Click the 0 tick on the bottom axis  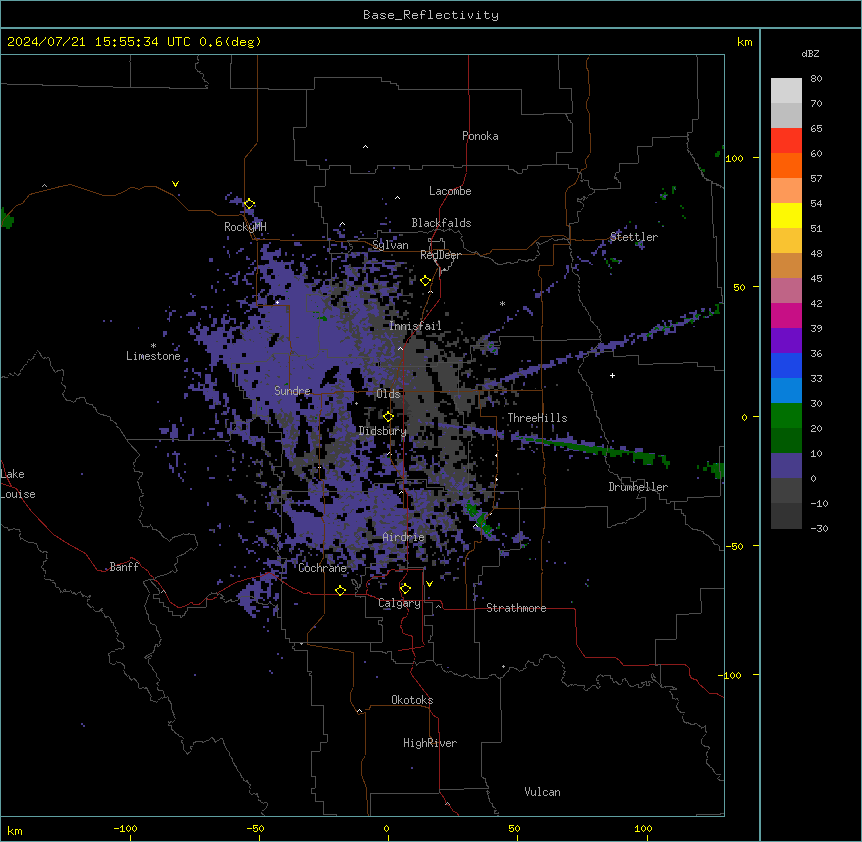coord(386,828)
